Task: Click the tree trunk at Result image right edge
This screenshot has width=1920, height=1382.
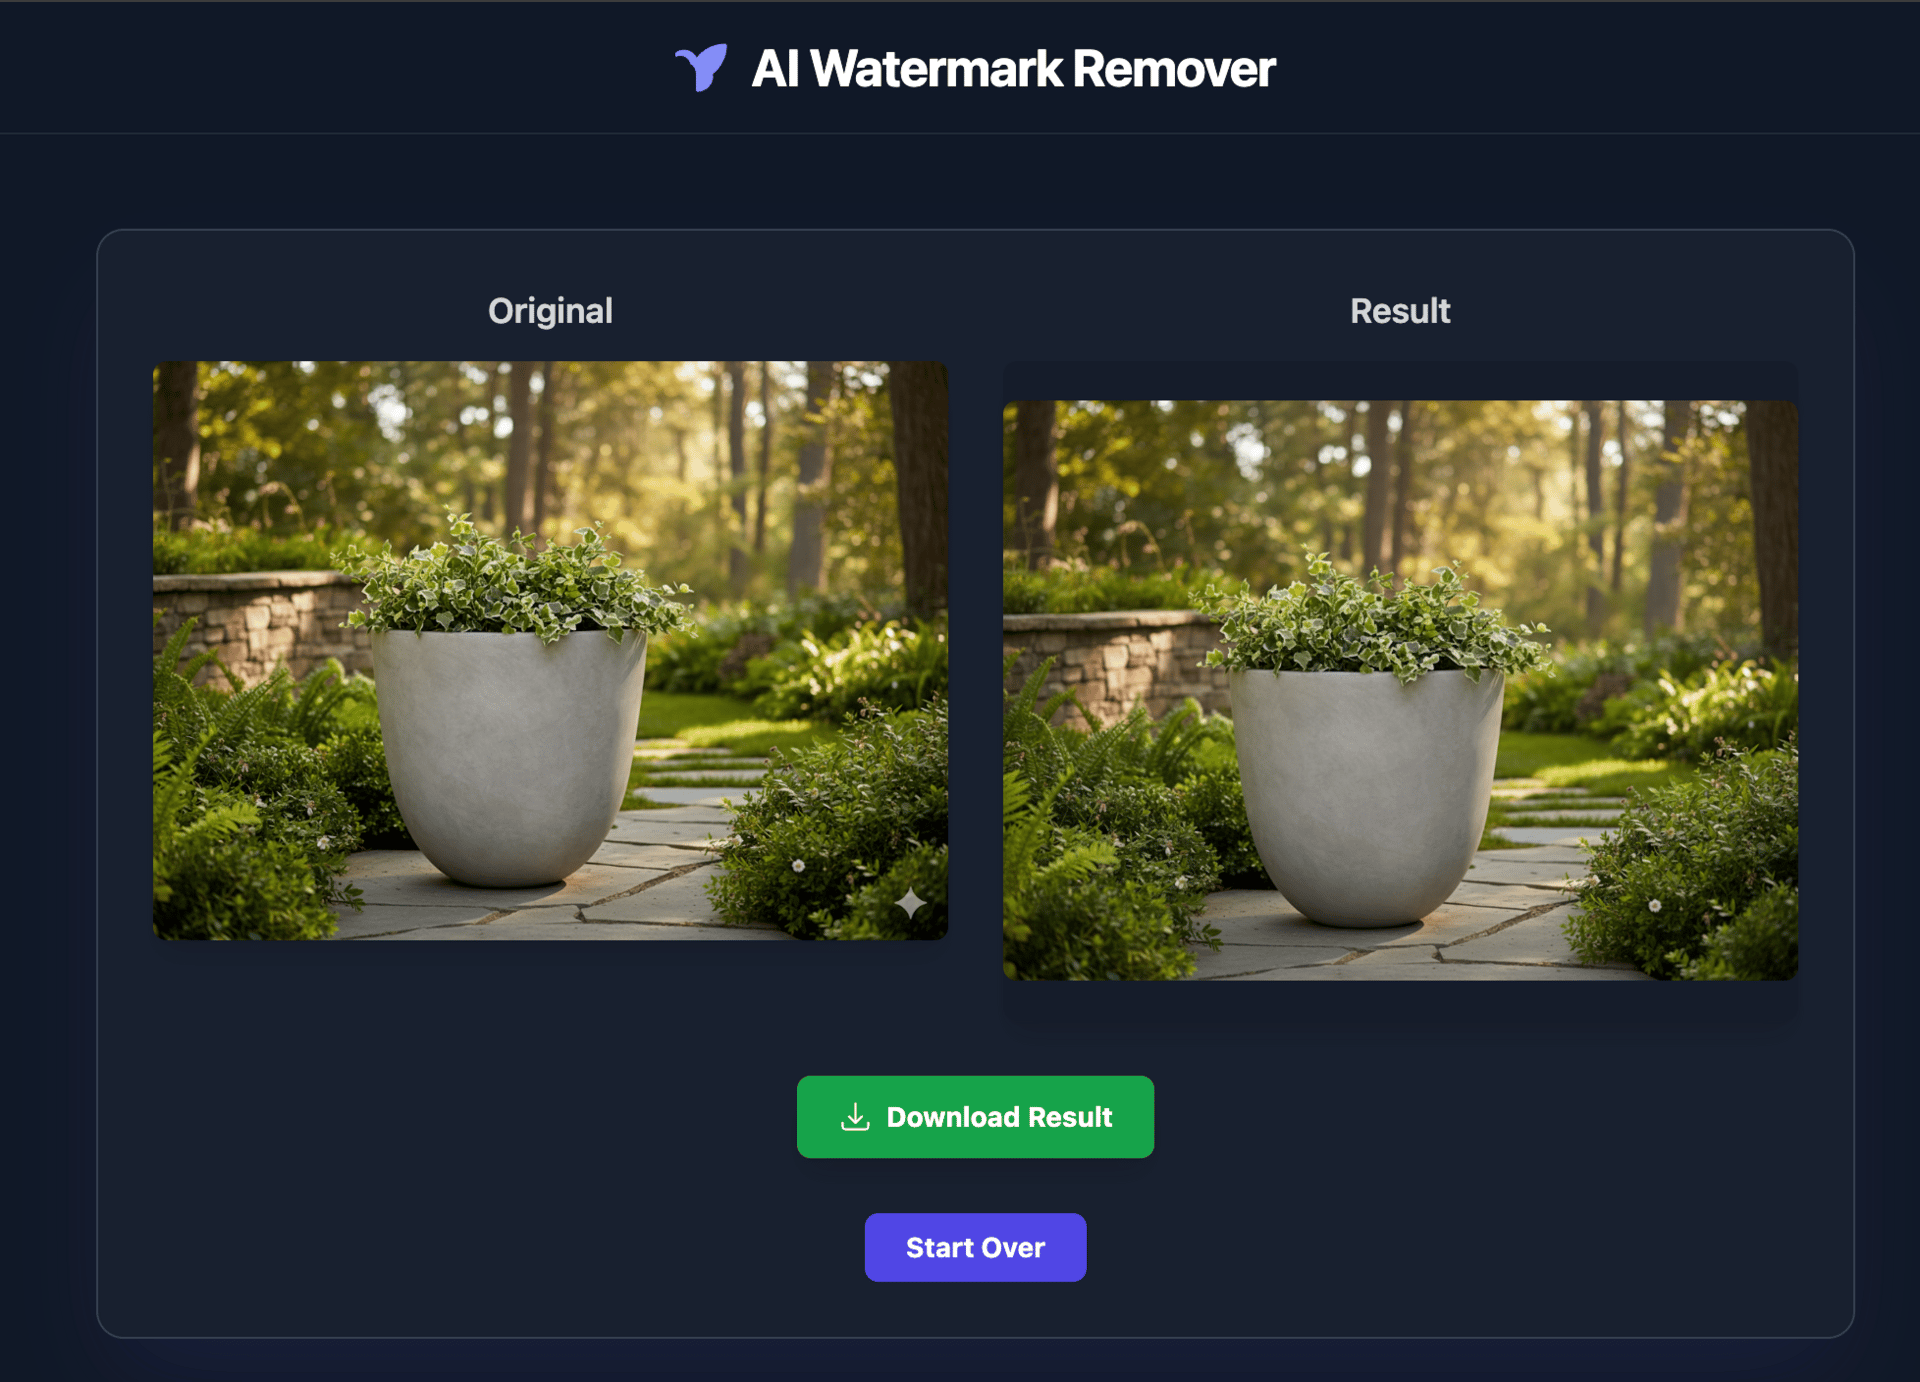Action: (1773, 530)
